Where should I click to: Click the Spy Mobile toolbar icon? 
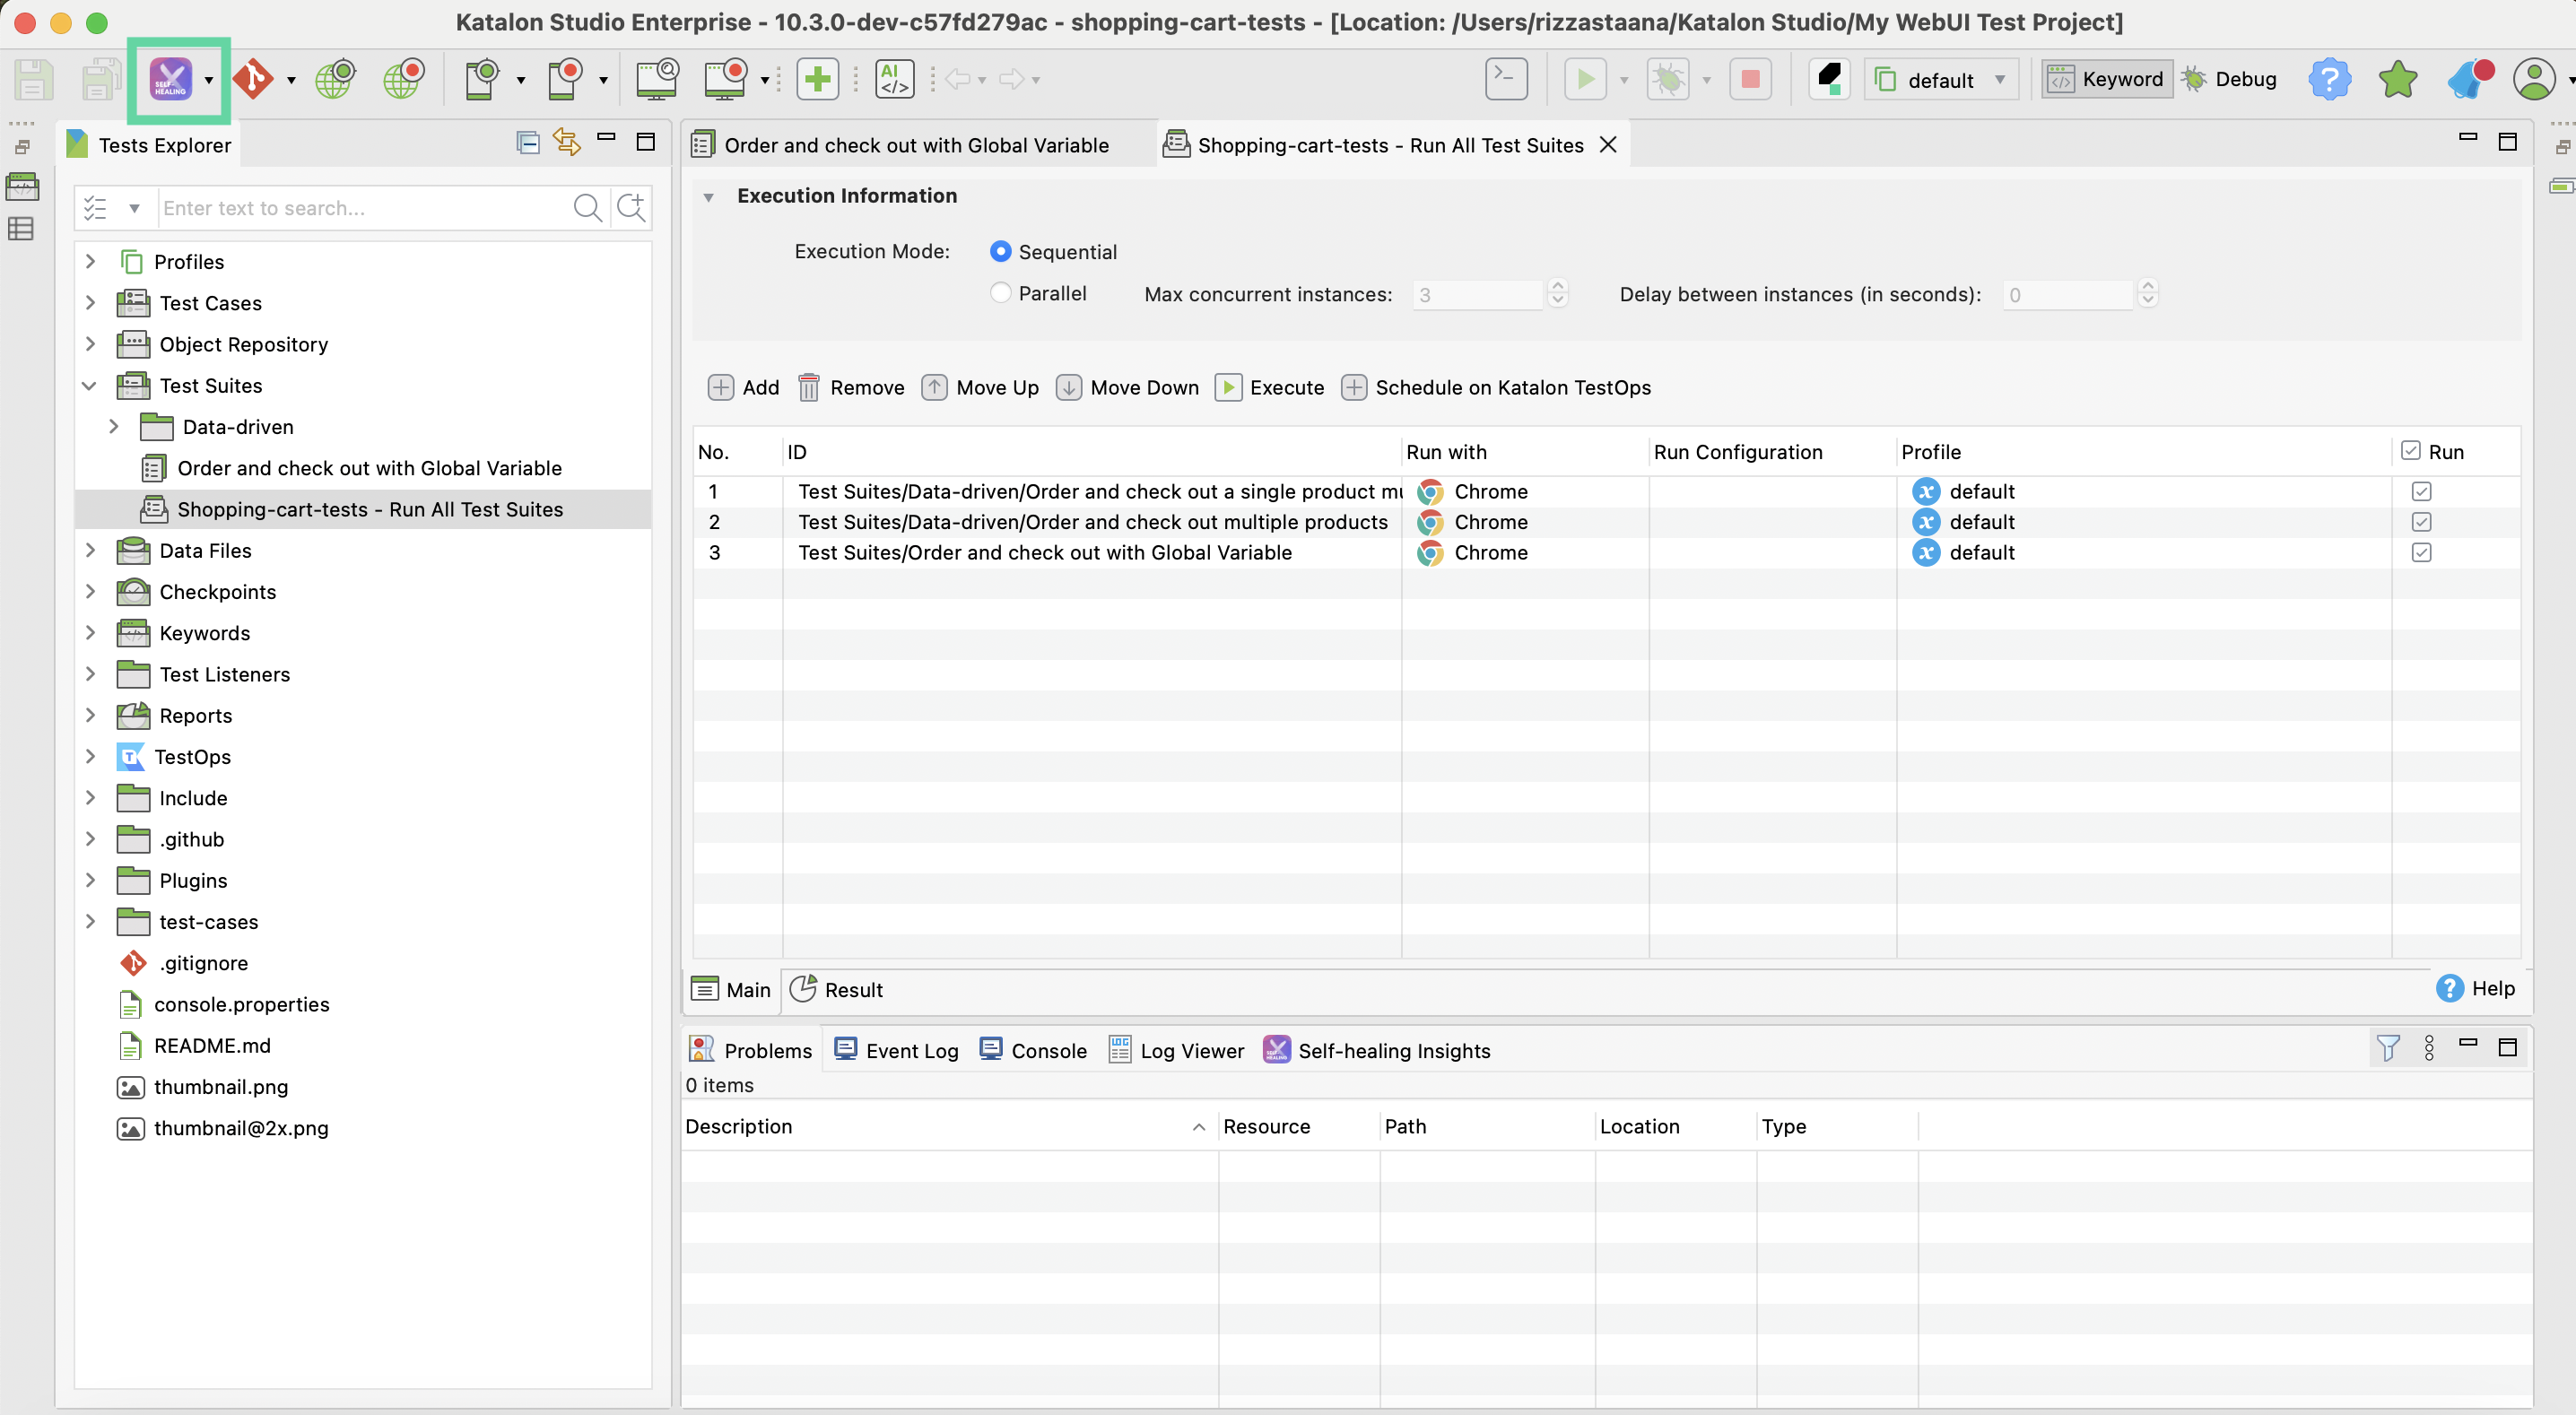[x=481, y=79]
